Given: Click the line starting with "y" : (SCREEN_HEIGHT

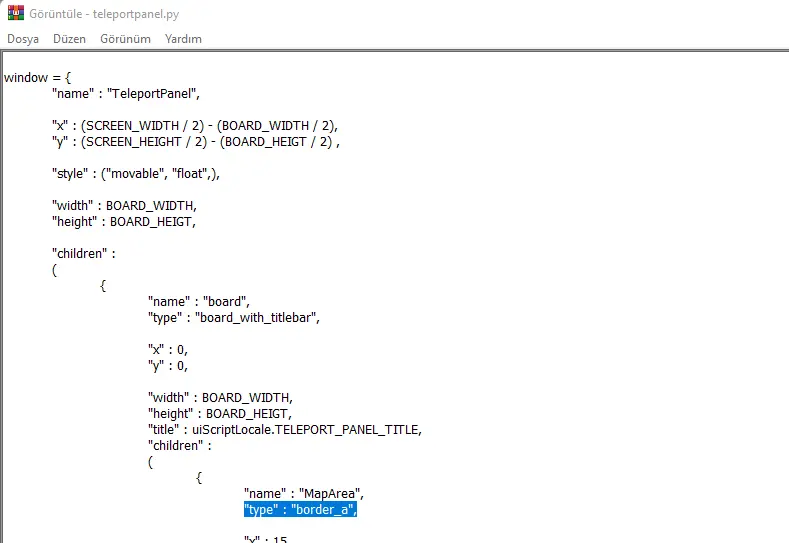Looking at the screenshot, I should [197, 142].
